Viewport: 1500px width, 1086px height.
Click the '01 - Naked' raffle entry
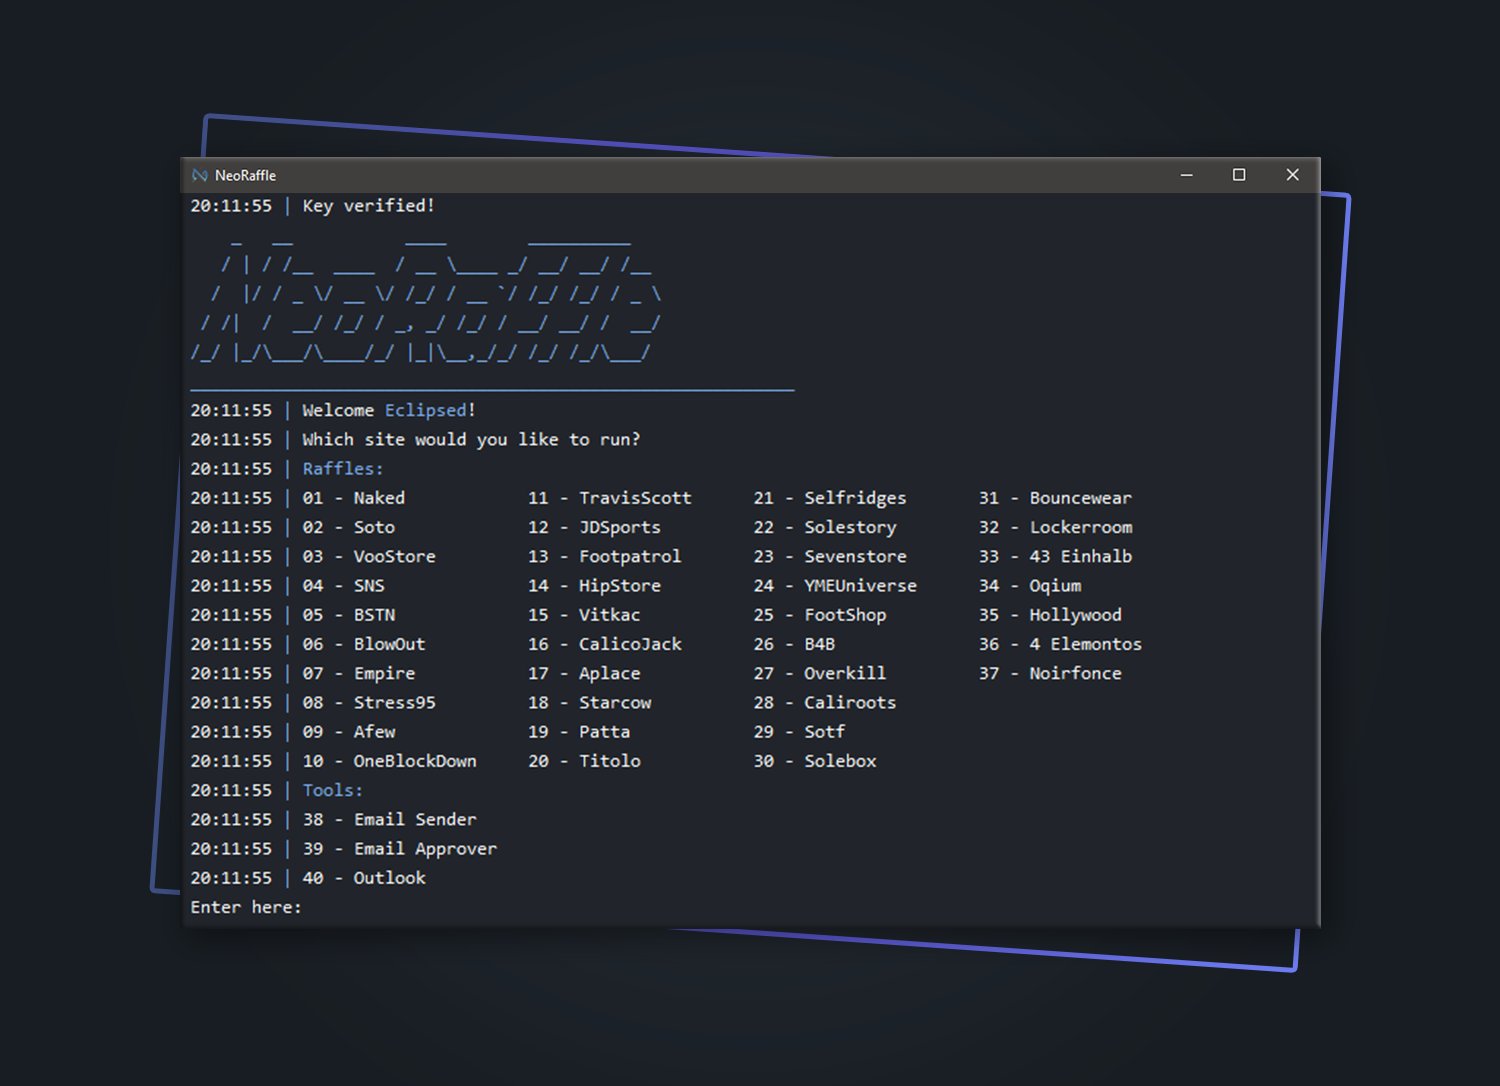[353, 498]
